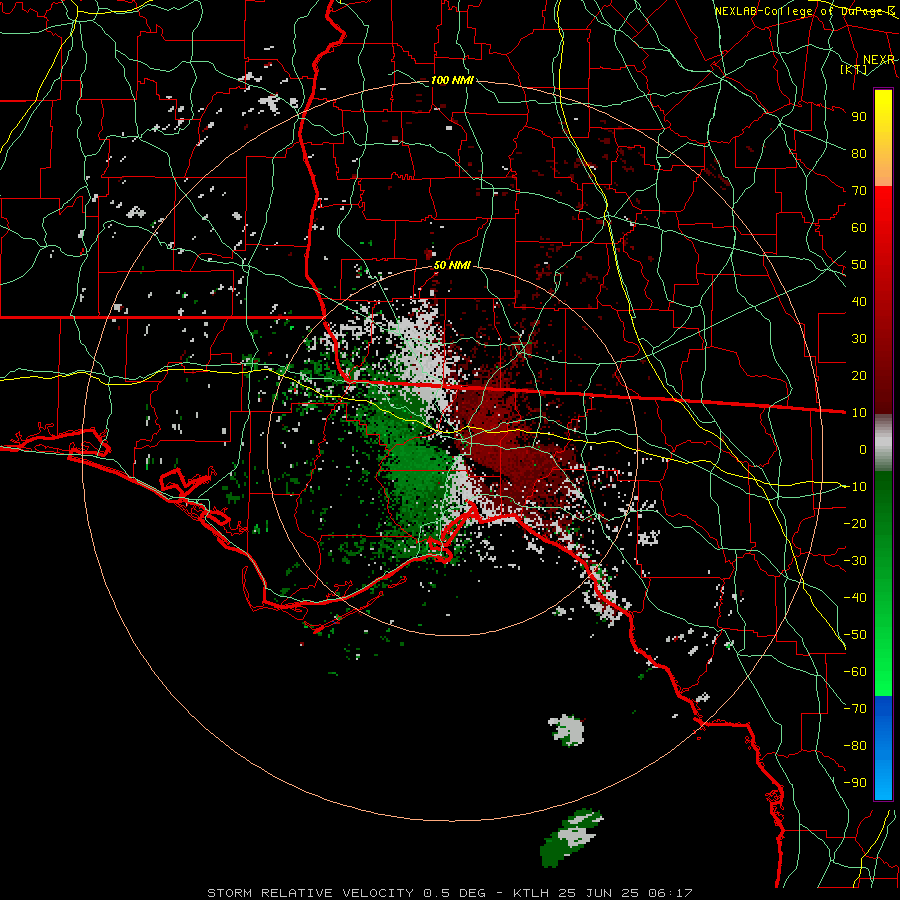Click the -20 knot label on the color scale
Viewport: 900px width, 900px height.
pyautogui.click(x=855, y=523)
